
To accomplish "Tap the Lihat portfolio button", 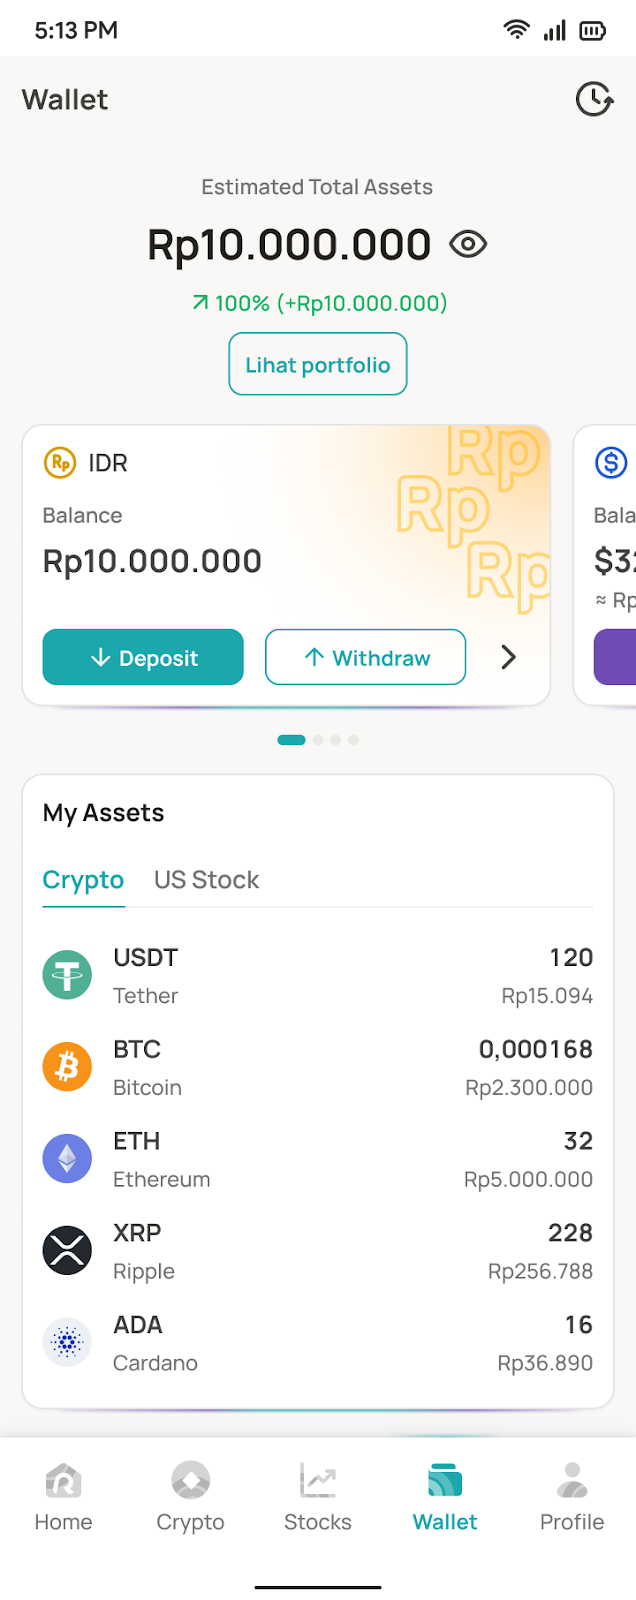I will click(x=318, y=364).
